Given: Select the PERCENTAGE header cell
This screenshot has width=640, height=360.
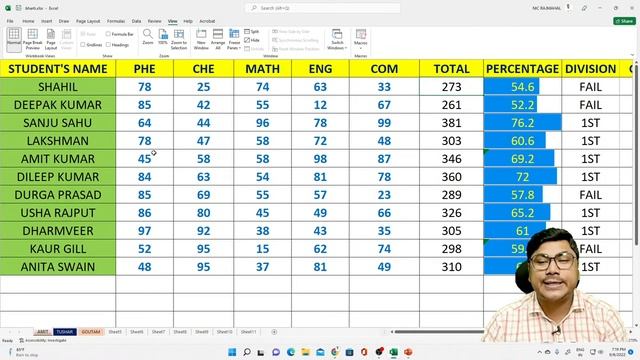Looking at the screenshot, I should click(522, 69).
